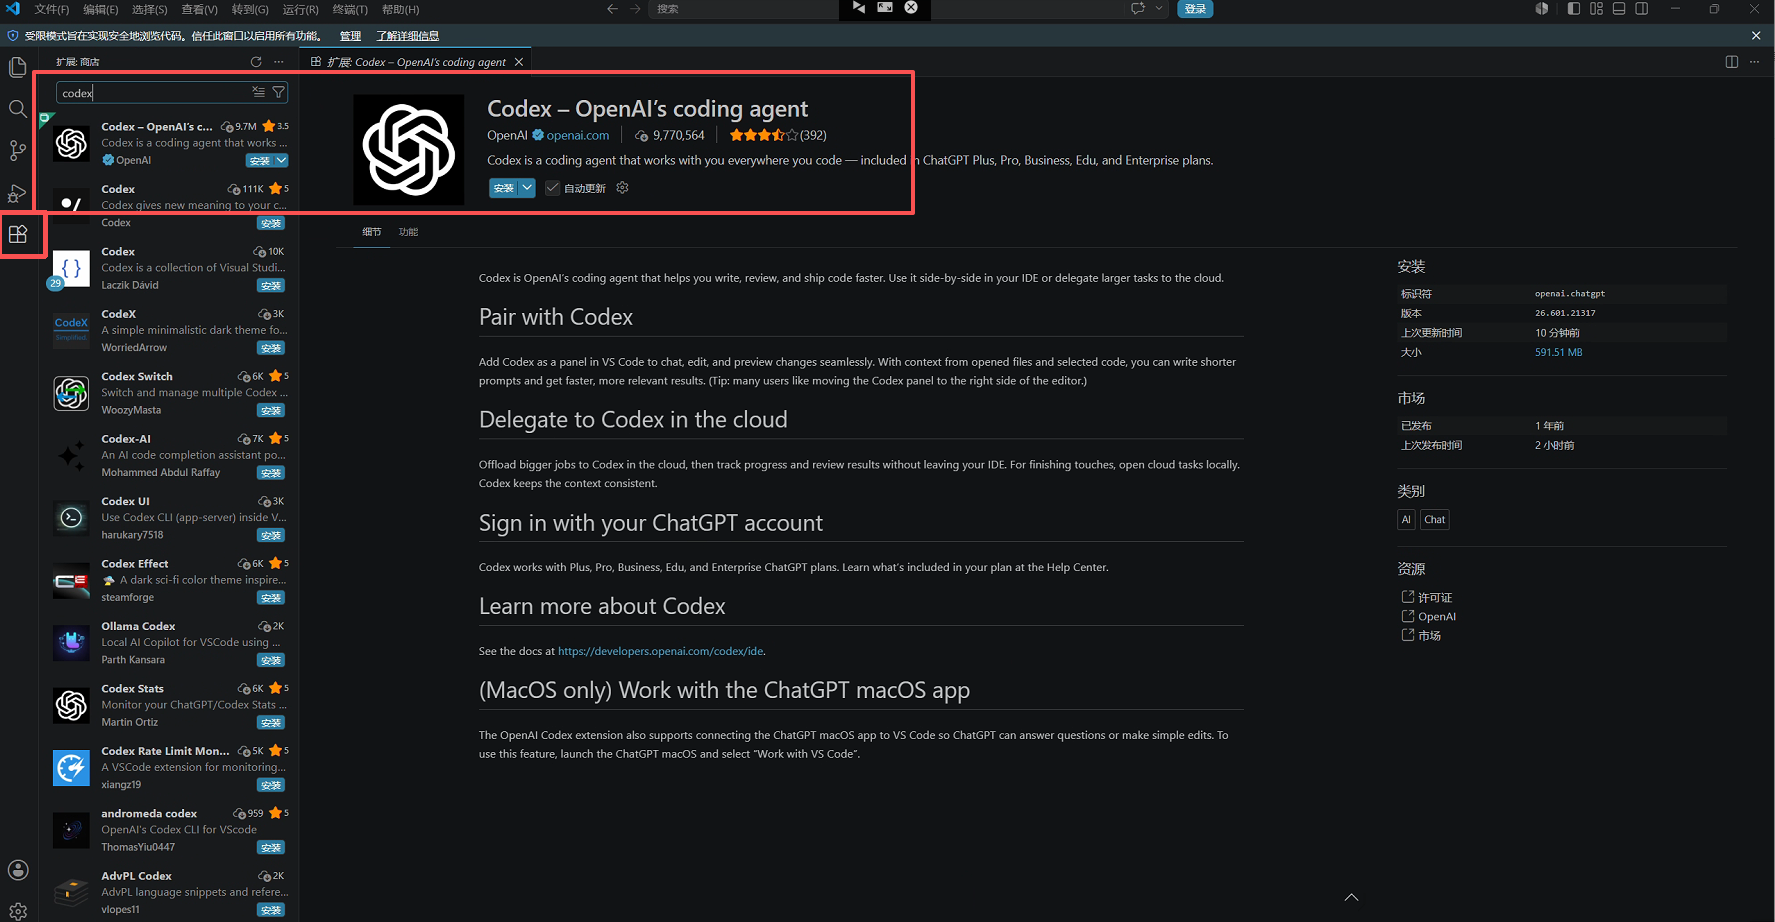Image resolution: width=1775 pixels, height=922 pixels.
Task: Click 管理 in the restricted mode banner
Action: [x=350, y=36]
